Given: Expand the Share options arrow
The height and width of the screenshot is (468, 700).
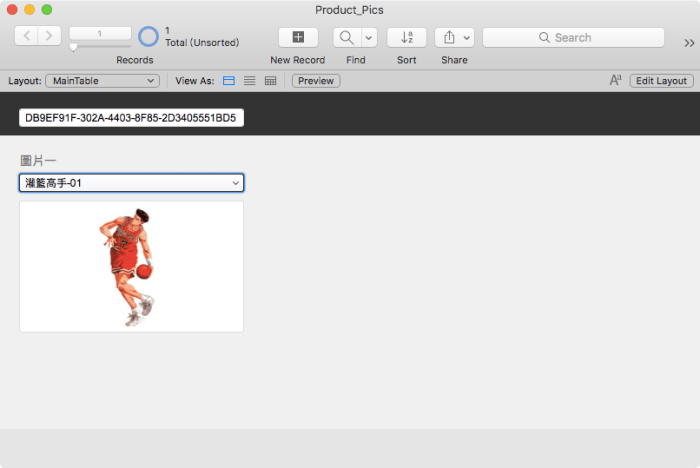Looking at the screenshot, I should click(466, 37).
